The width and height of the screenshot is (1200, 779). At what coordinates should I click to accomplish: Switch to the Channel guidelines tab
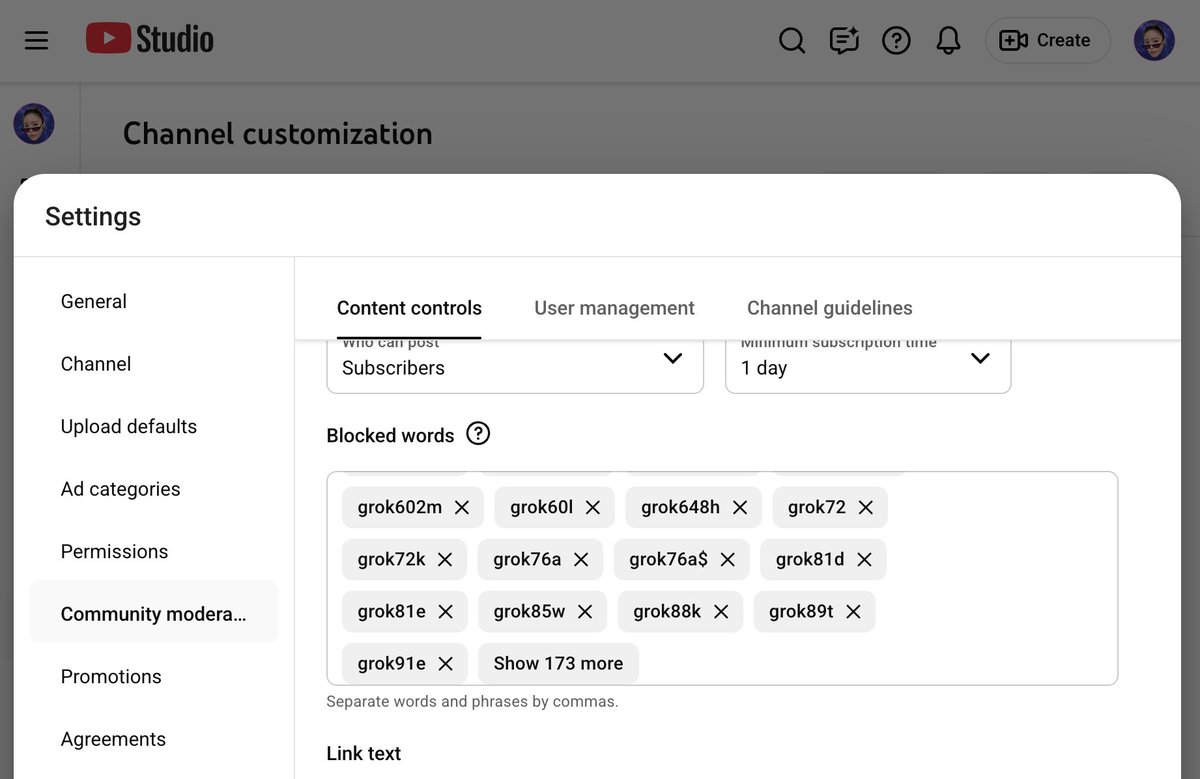(x=830, y=308)
